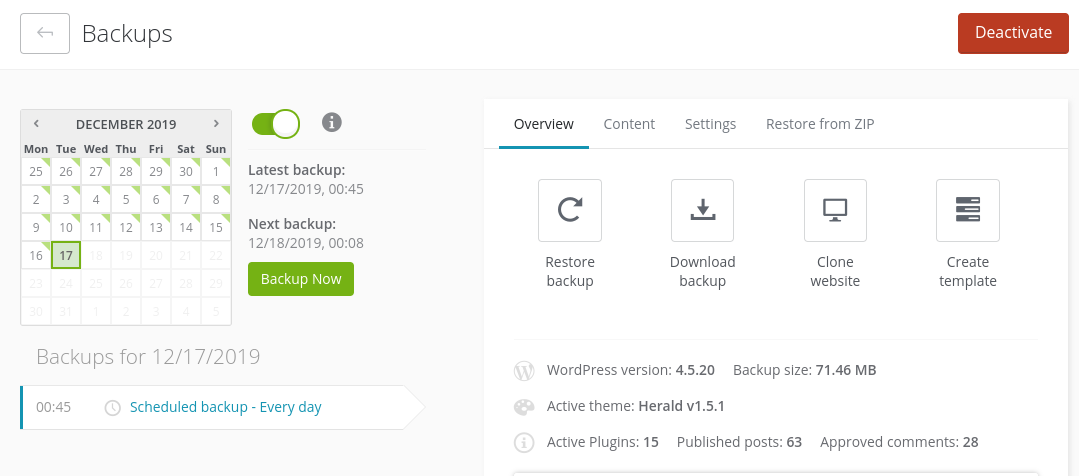1079x476 pixels.
Task: Click the Download backup icon
Action: tap(702, 210)
